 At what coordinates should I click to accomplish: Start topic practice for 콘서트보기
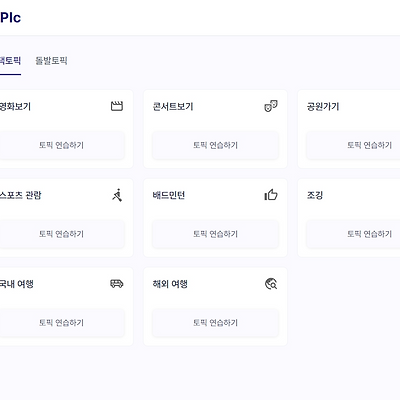pyautogui.click(x=215, y=145)
